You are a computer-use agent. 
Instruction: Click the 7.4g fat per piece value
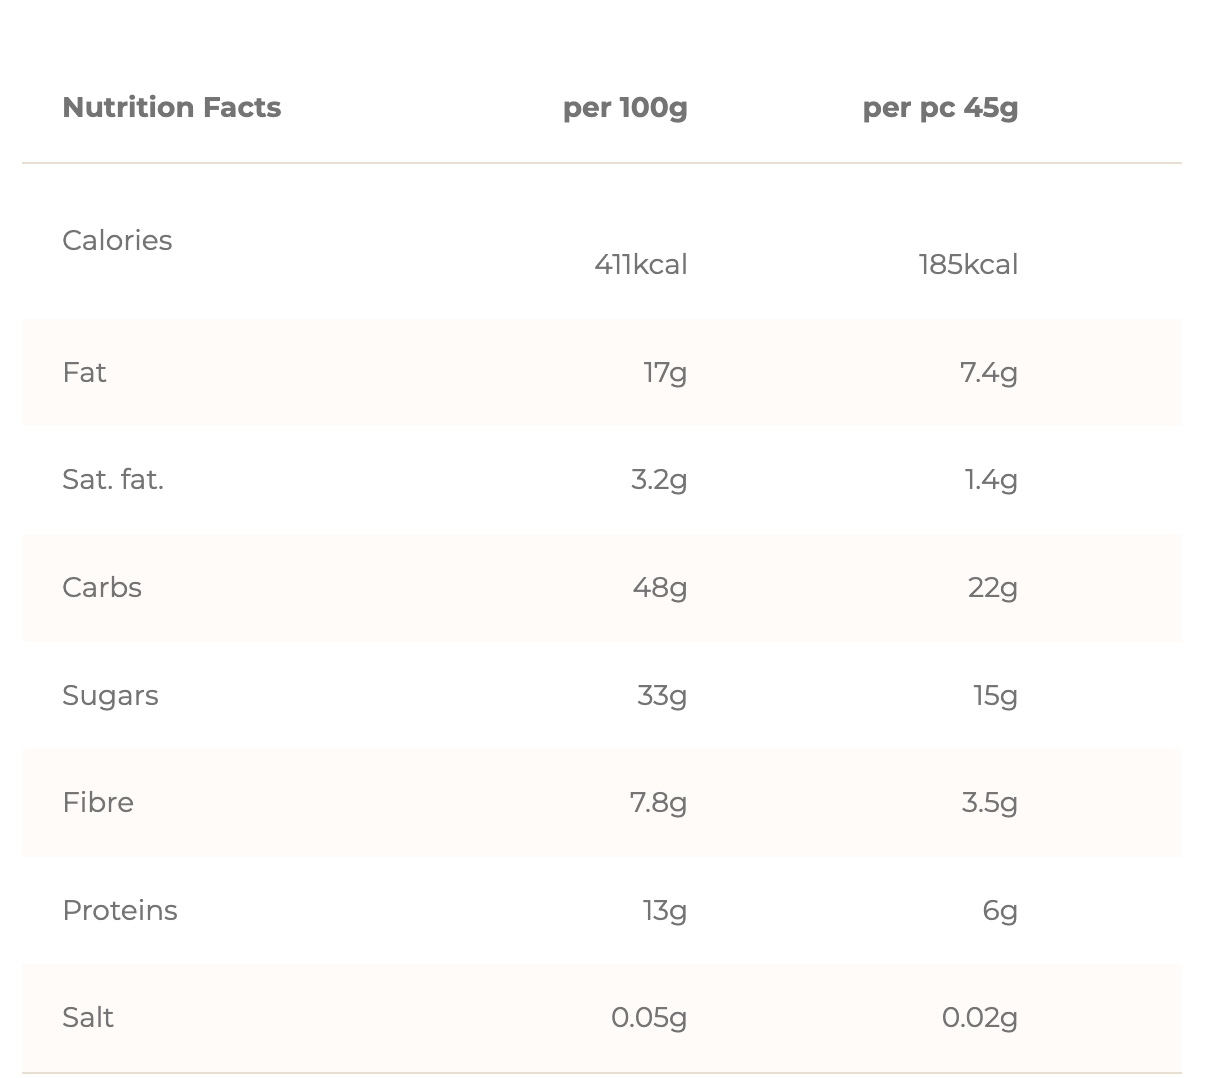pos(988,372)
